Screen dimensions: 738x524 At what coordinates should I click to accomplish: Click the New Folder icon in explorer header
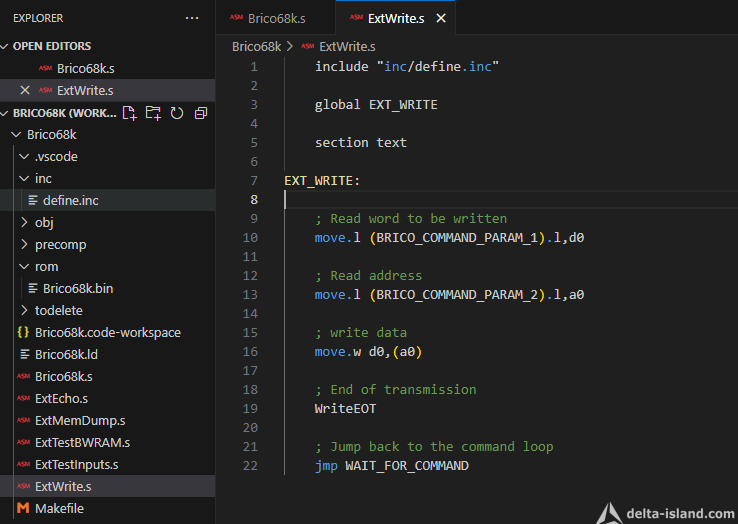[153, 113]
